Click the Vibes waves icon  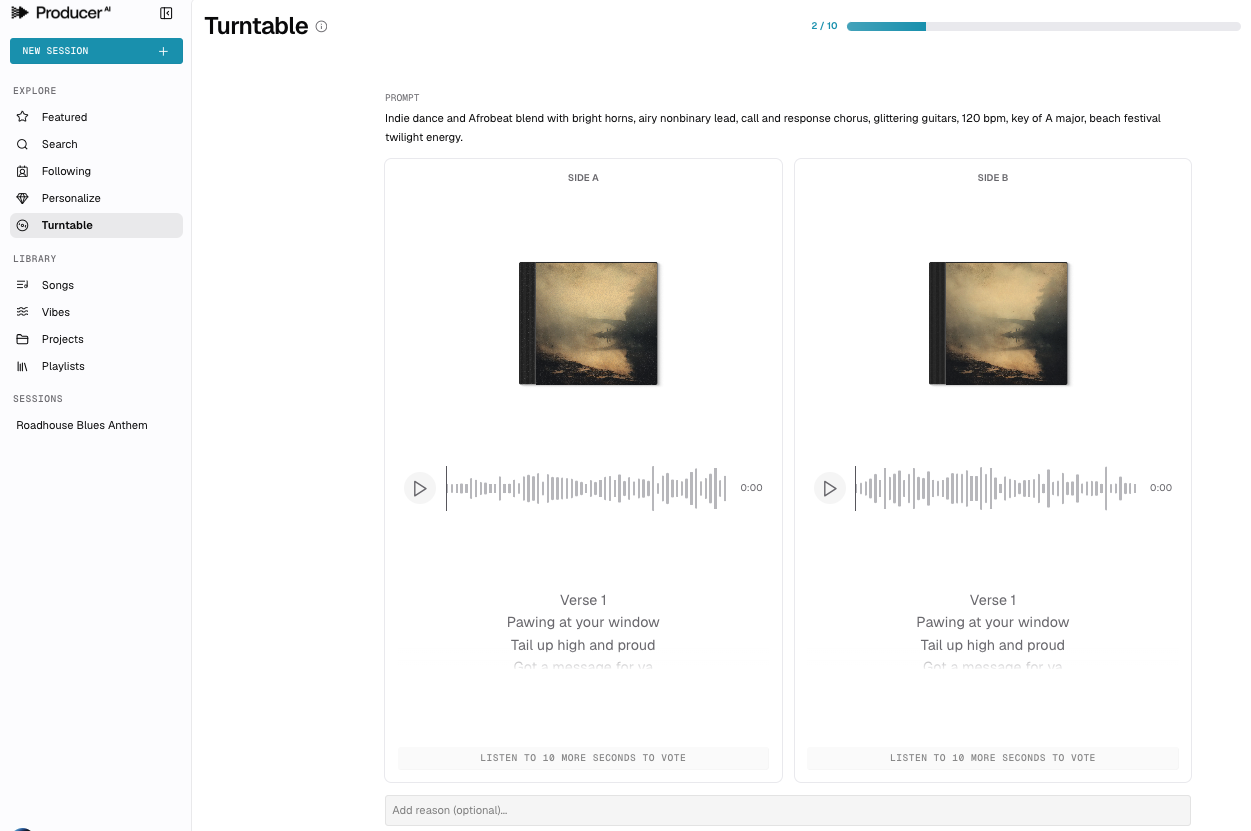click(x=23, y=312)
